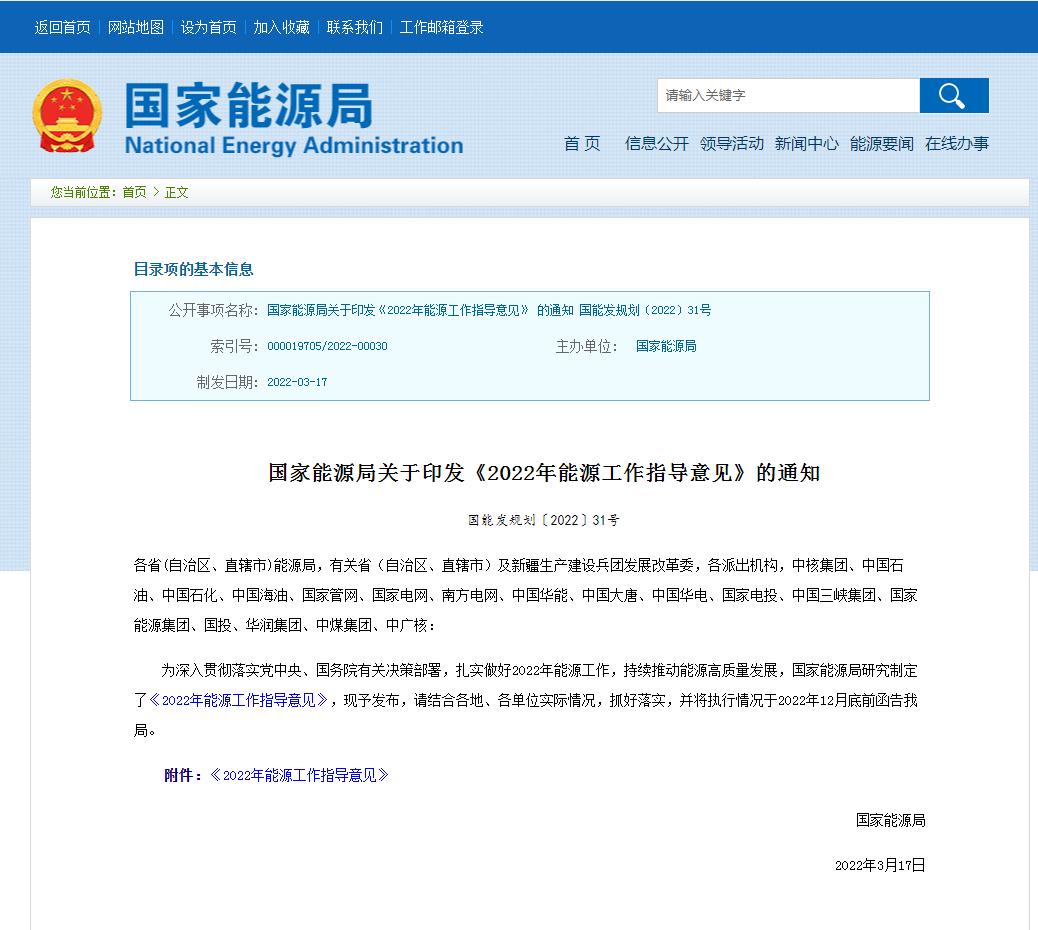This screenshot has height=930, width=1038.
Task: Open 工作邮箱登录 mail login link
Action: point(442,27)
